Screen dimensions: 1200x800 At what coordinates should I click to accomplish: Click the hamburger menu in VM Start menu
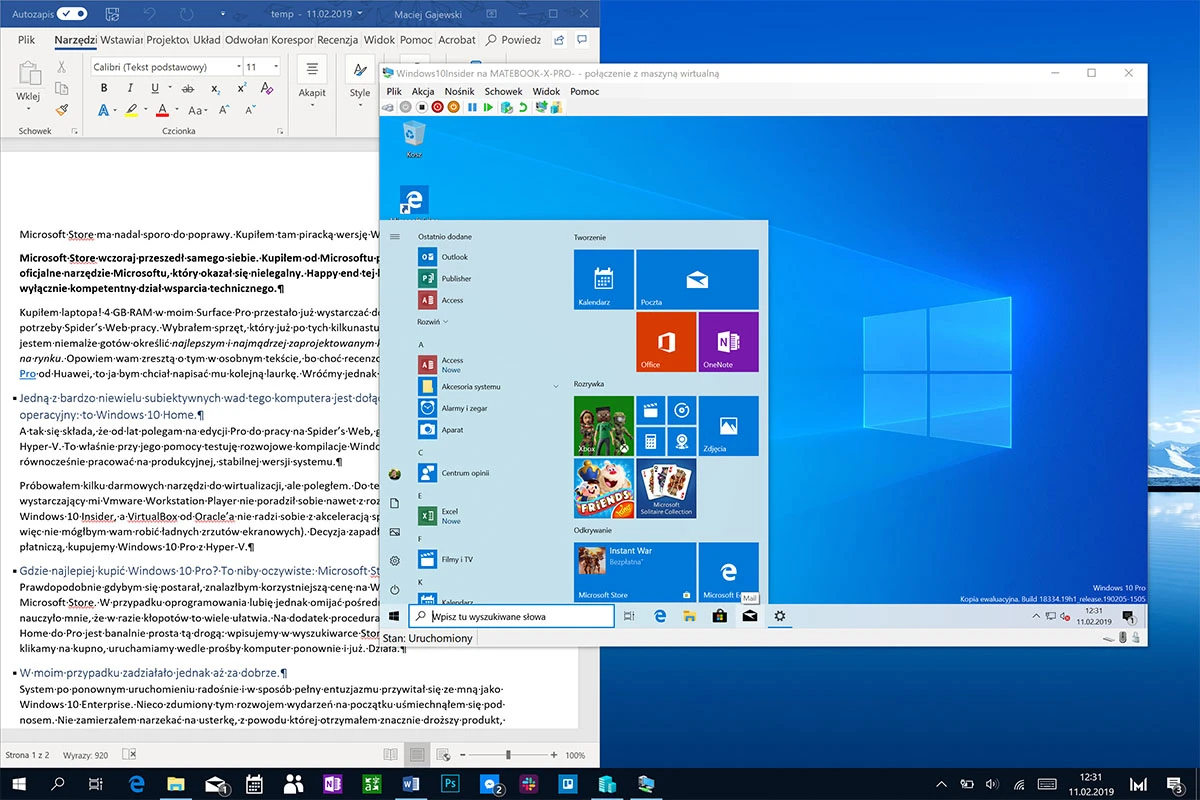point(395,237)
